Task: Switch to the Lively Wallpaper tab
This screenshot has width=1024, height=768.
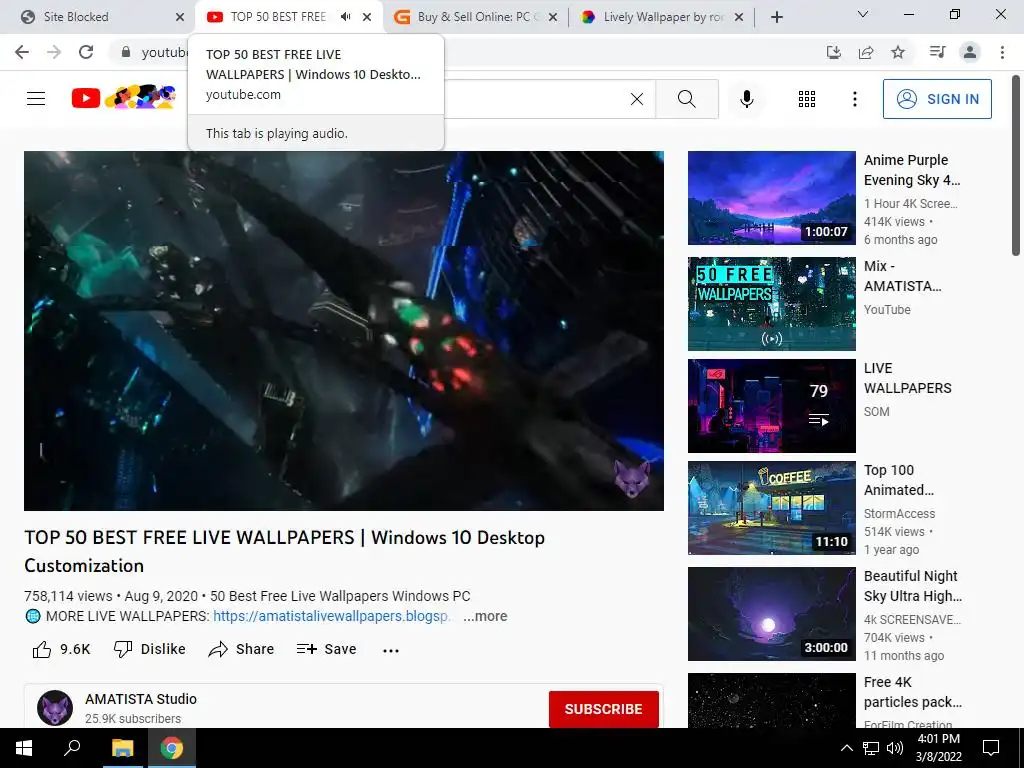Action: pyautogui.click(x=663, y=17)
